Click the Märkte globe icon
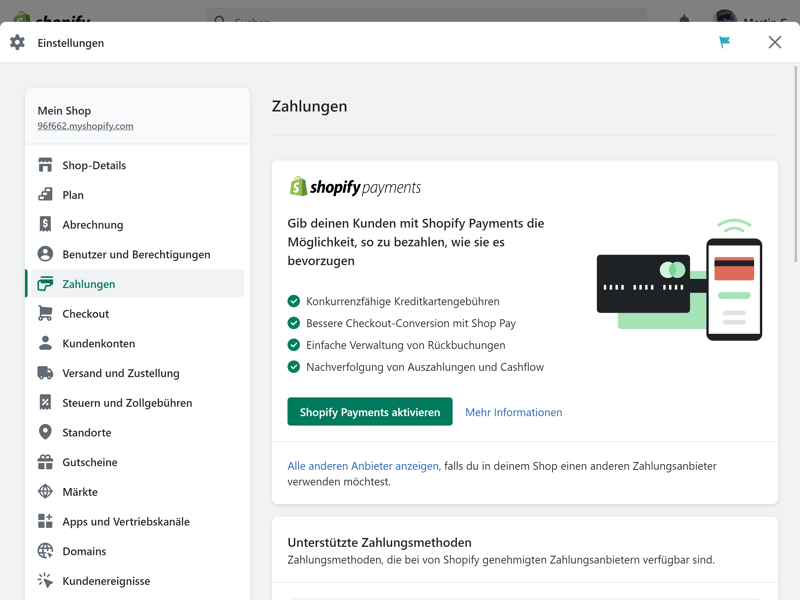800x600 pixels. [x=45, y=492]
